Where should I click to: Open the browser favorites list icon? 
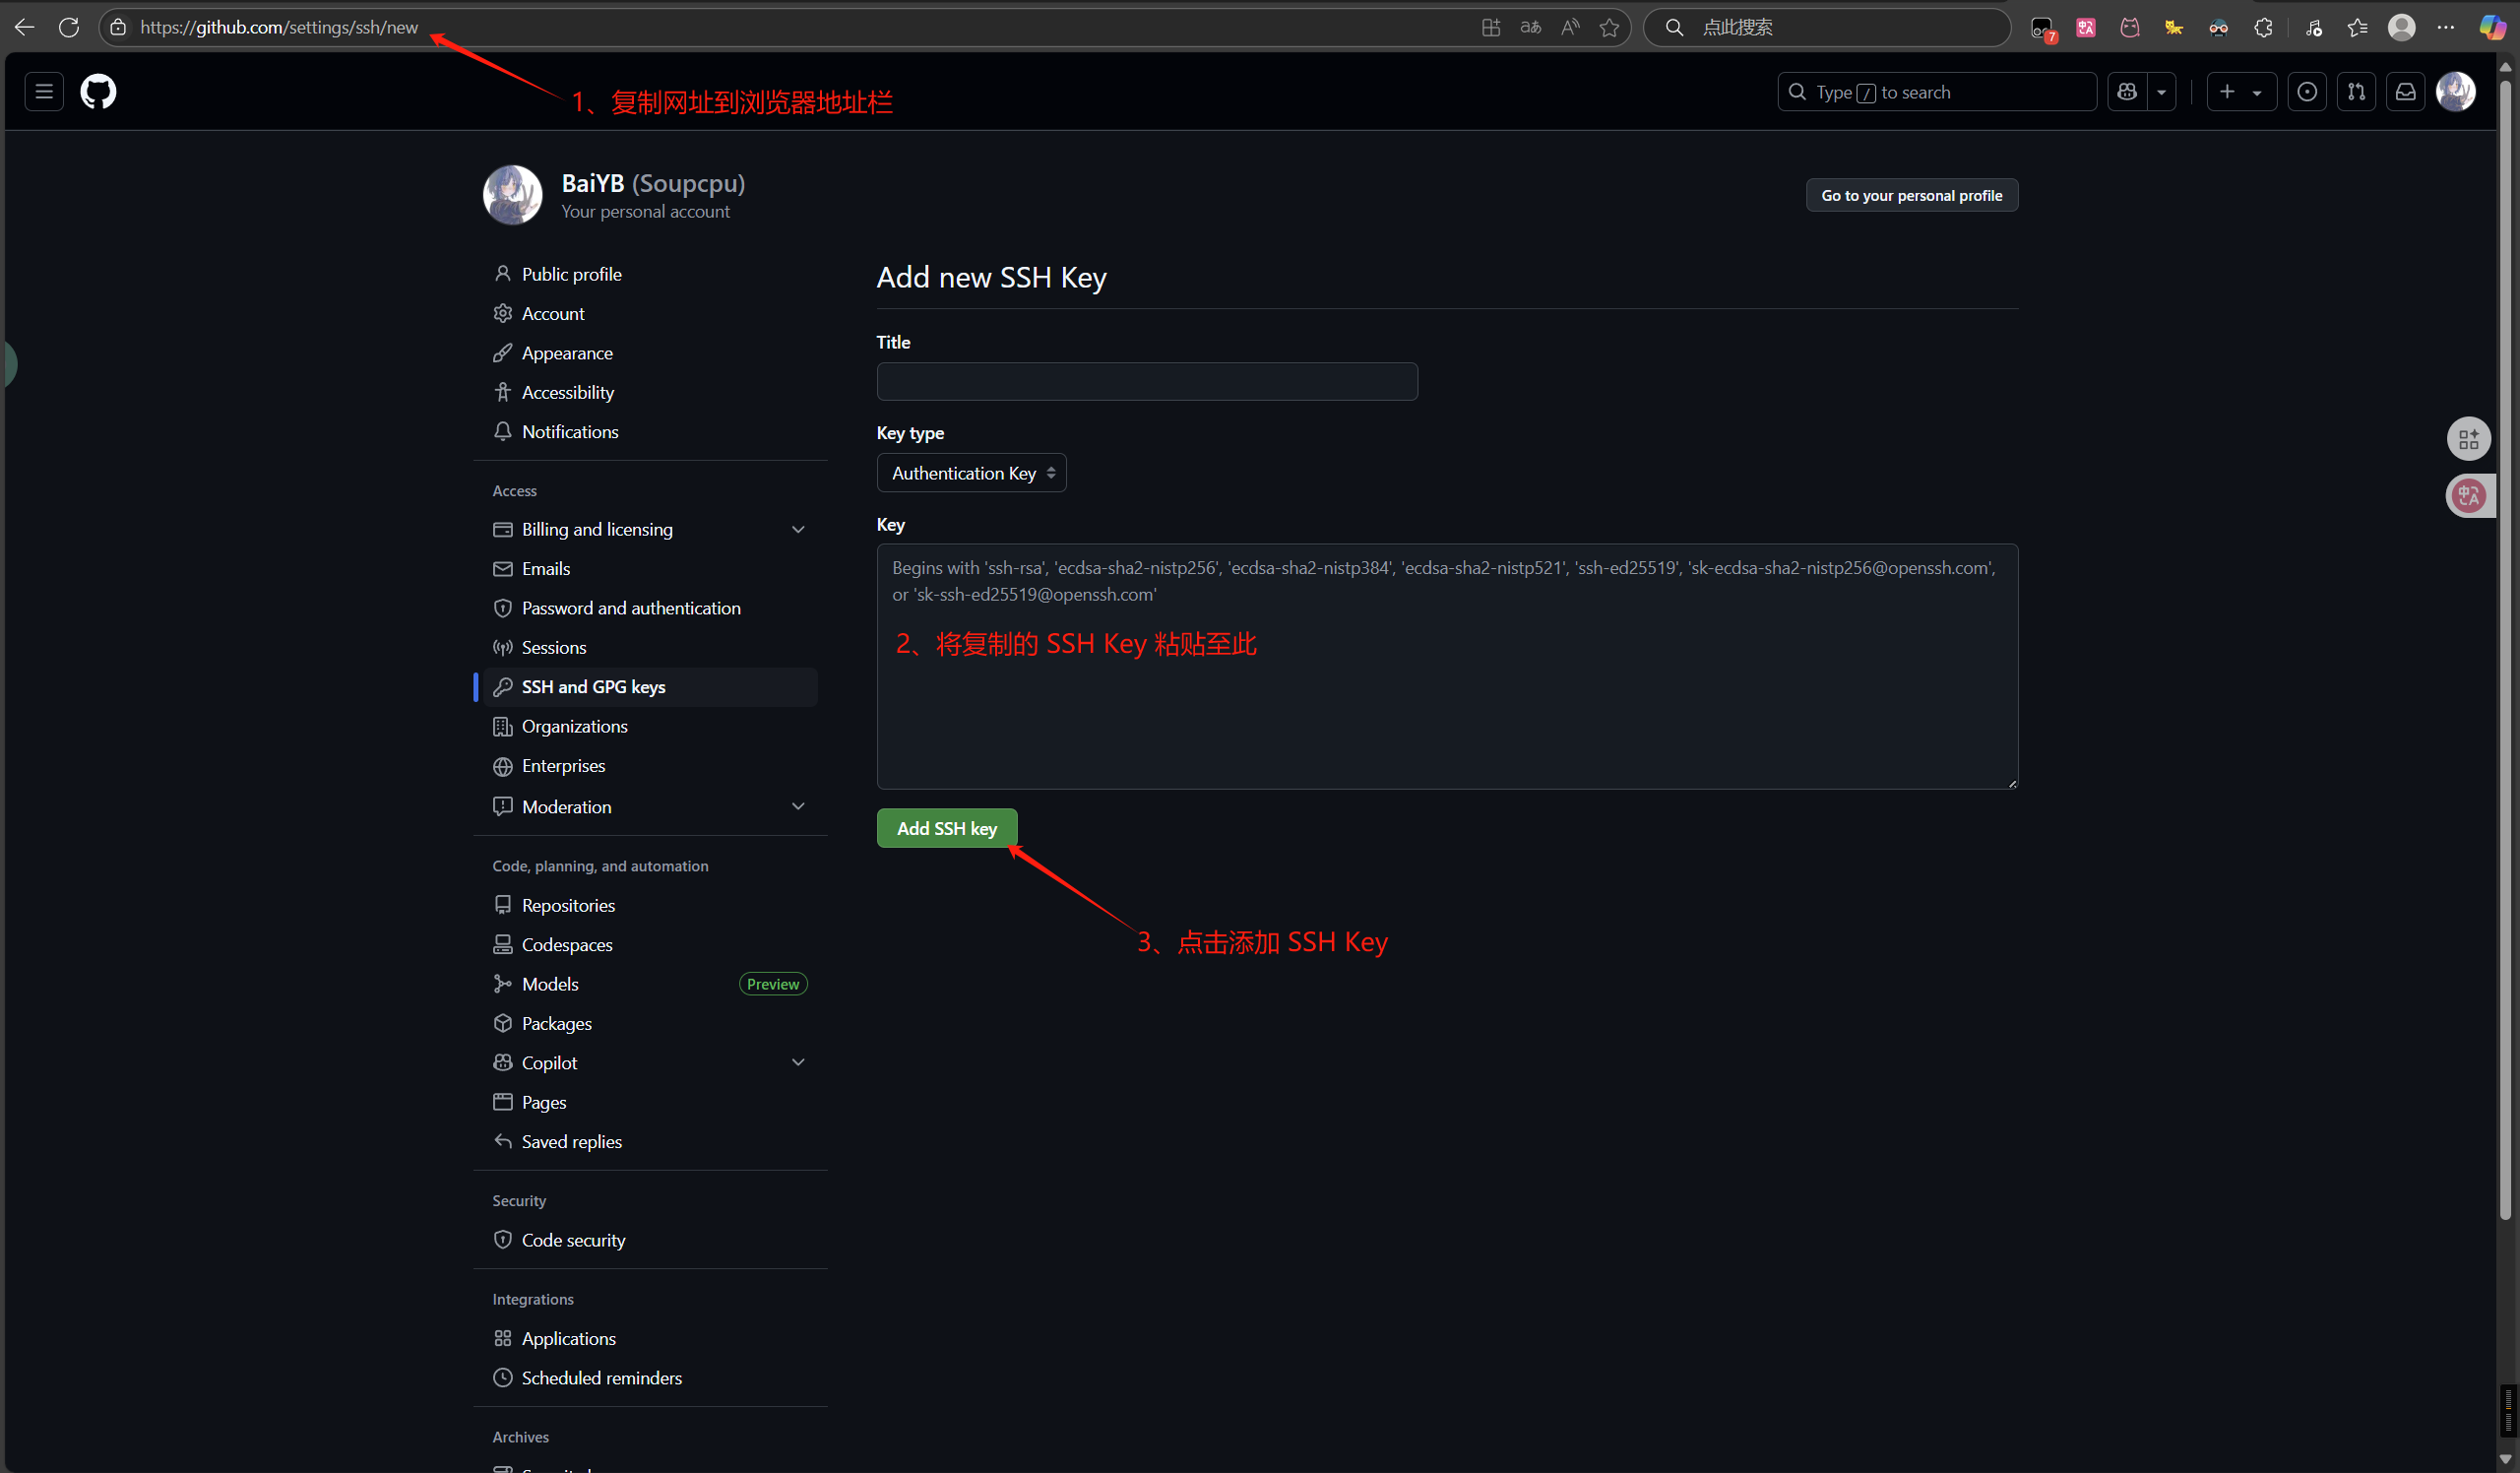[x=2357, y=27]
